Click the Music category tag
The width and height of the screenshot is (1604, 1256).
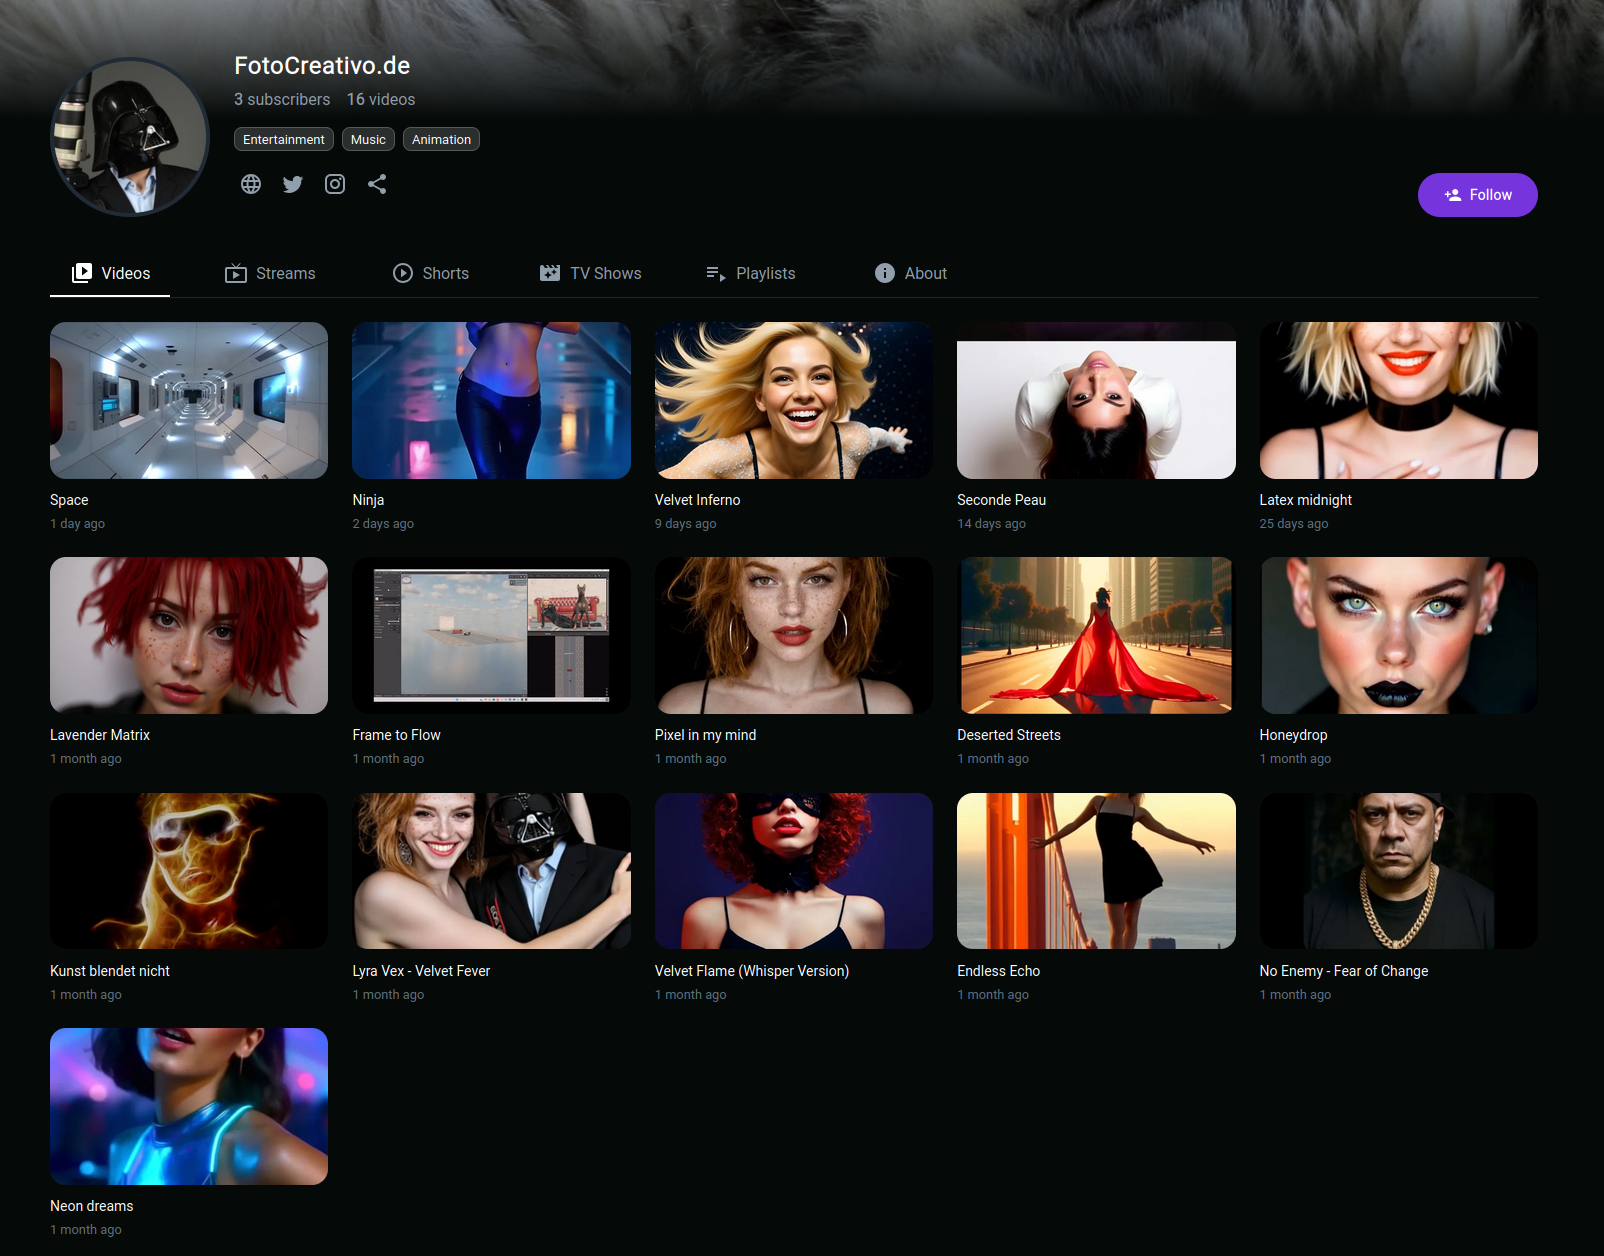[368, 140]
